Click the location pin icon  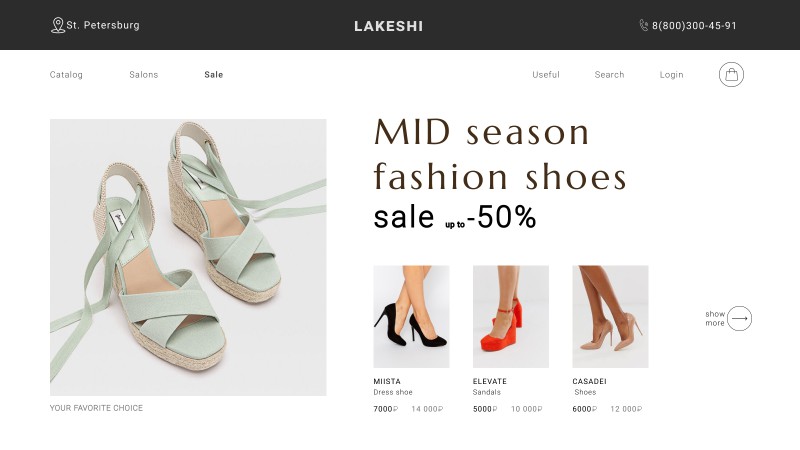point(58,25)
